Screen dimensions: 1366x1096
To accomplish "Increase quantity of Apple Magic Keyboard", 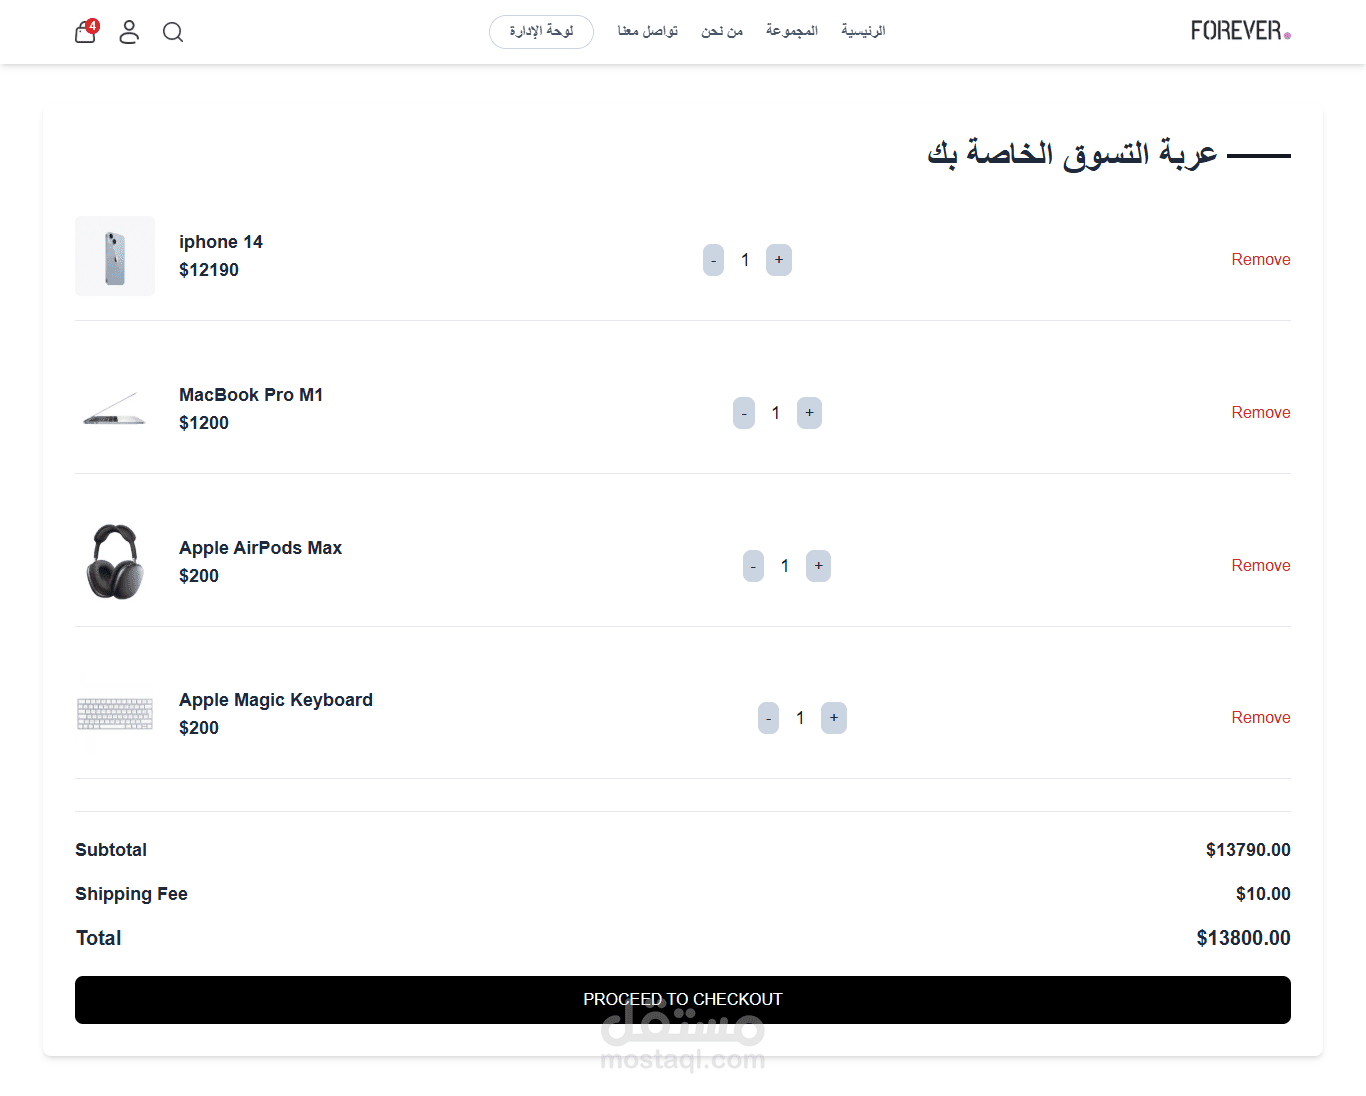I will (x=834, y=718).
